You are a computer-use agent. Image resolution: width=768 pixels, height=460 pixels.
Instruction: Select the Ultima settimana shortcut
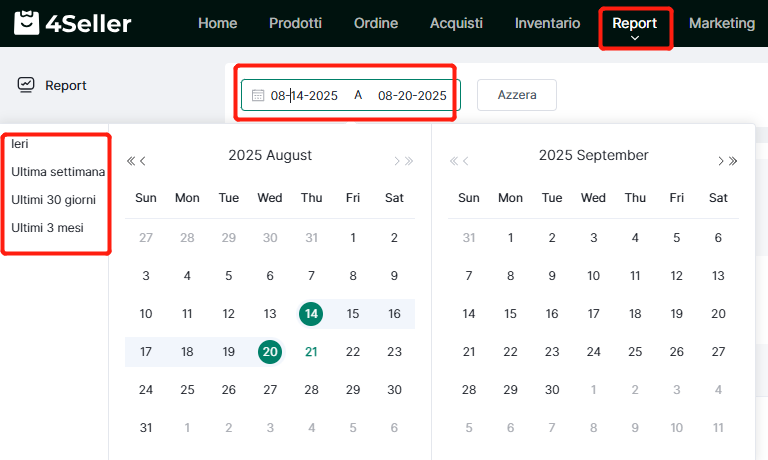[x=58, y=172]
